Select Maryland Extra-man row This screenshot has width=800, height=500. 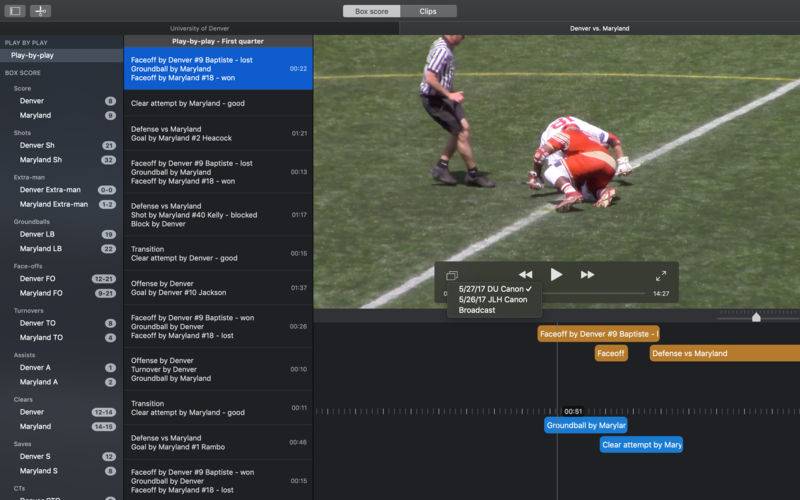pyautogui.click(x=61, y=204)
